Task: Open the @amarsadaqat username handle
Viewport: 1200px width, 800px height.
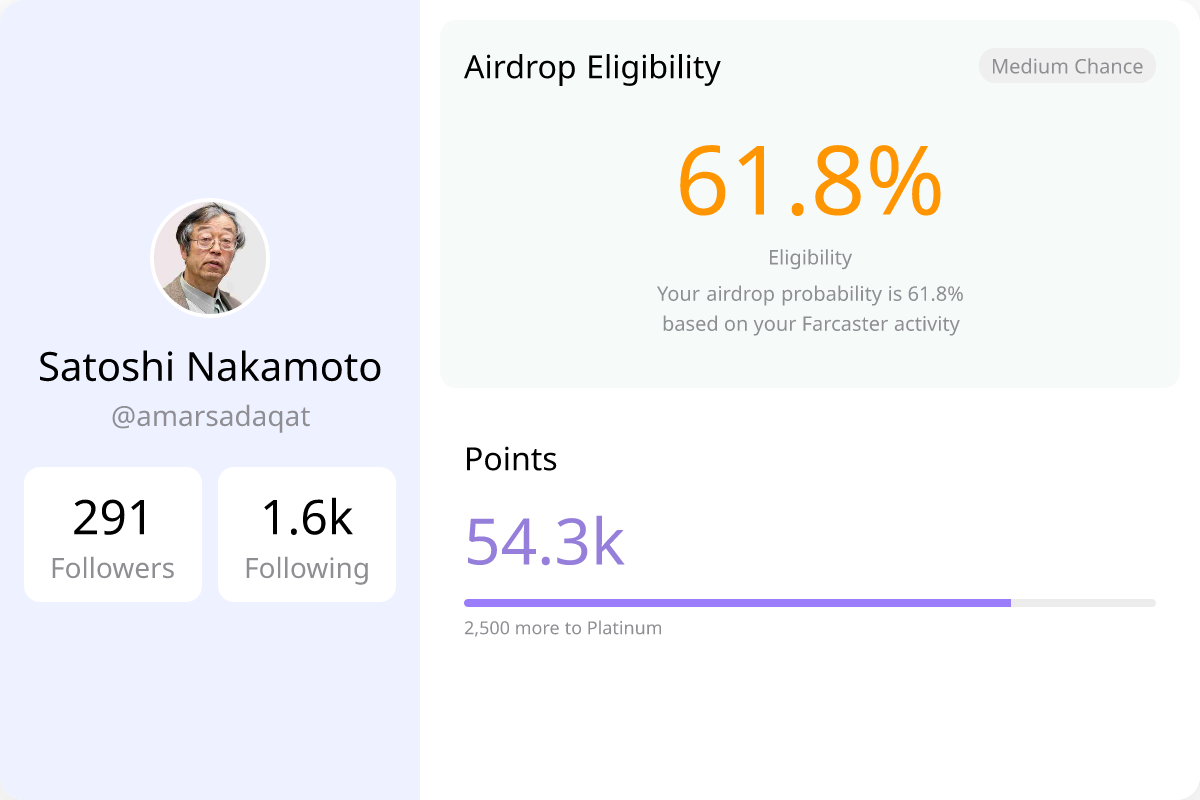Action: click(210, 416)
